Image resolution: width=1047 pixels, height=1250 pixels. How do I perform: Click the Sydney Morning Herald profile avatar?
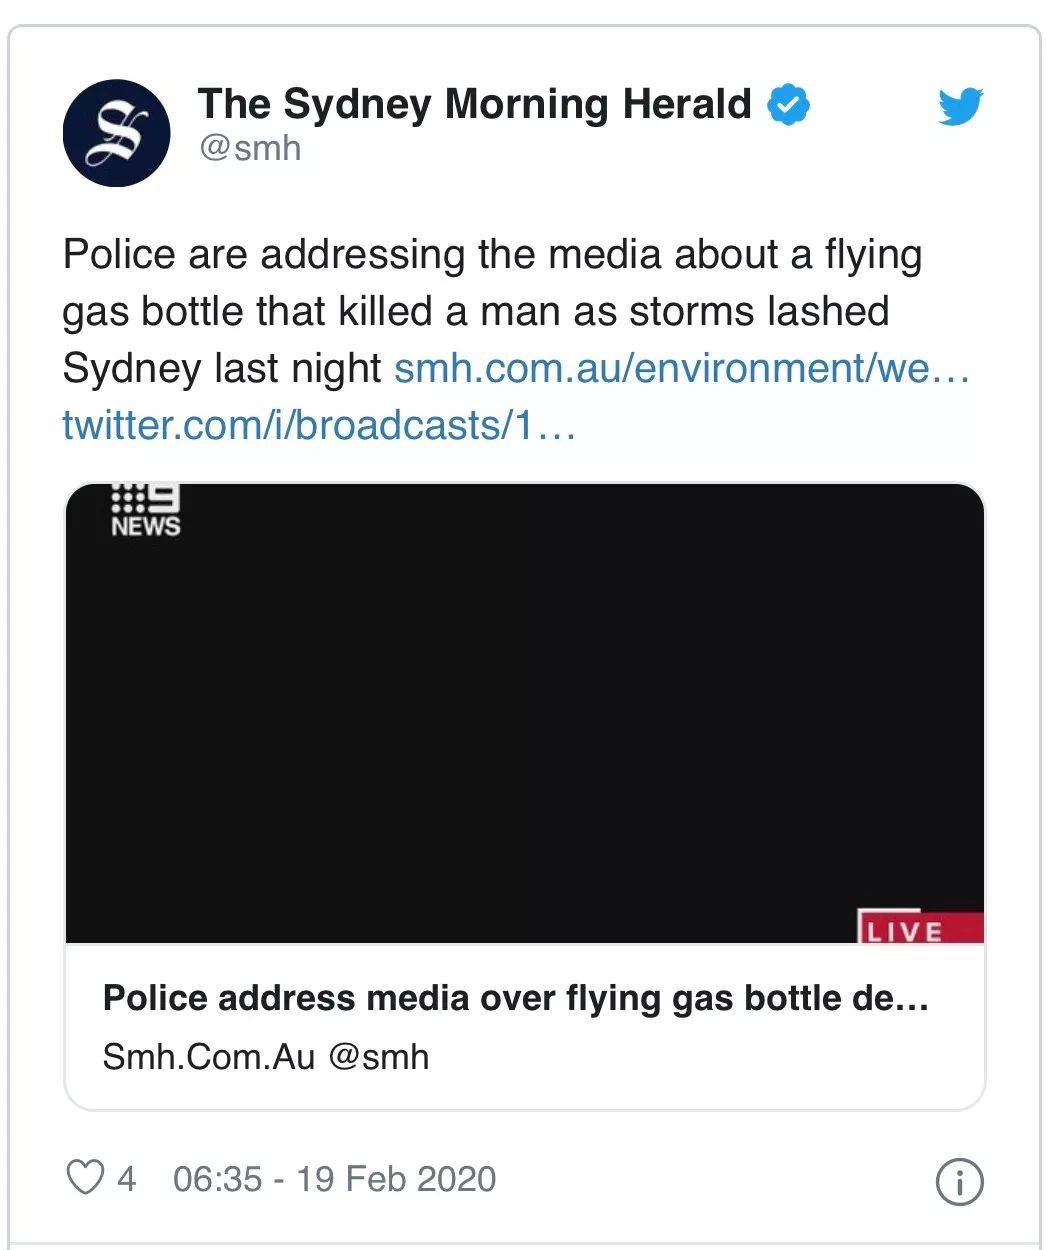tap(116, 133)
